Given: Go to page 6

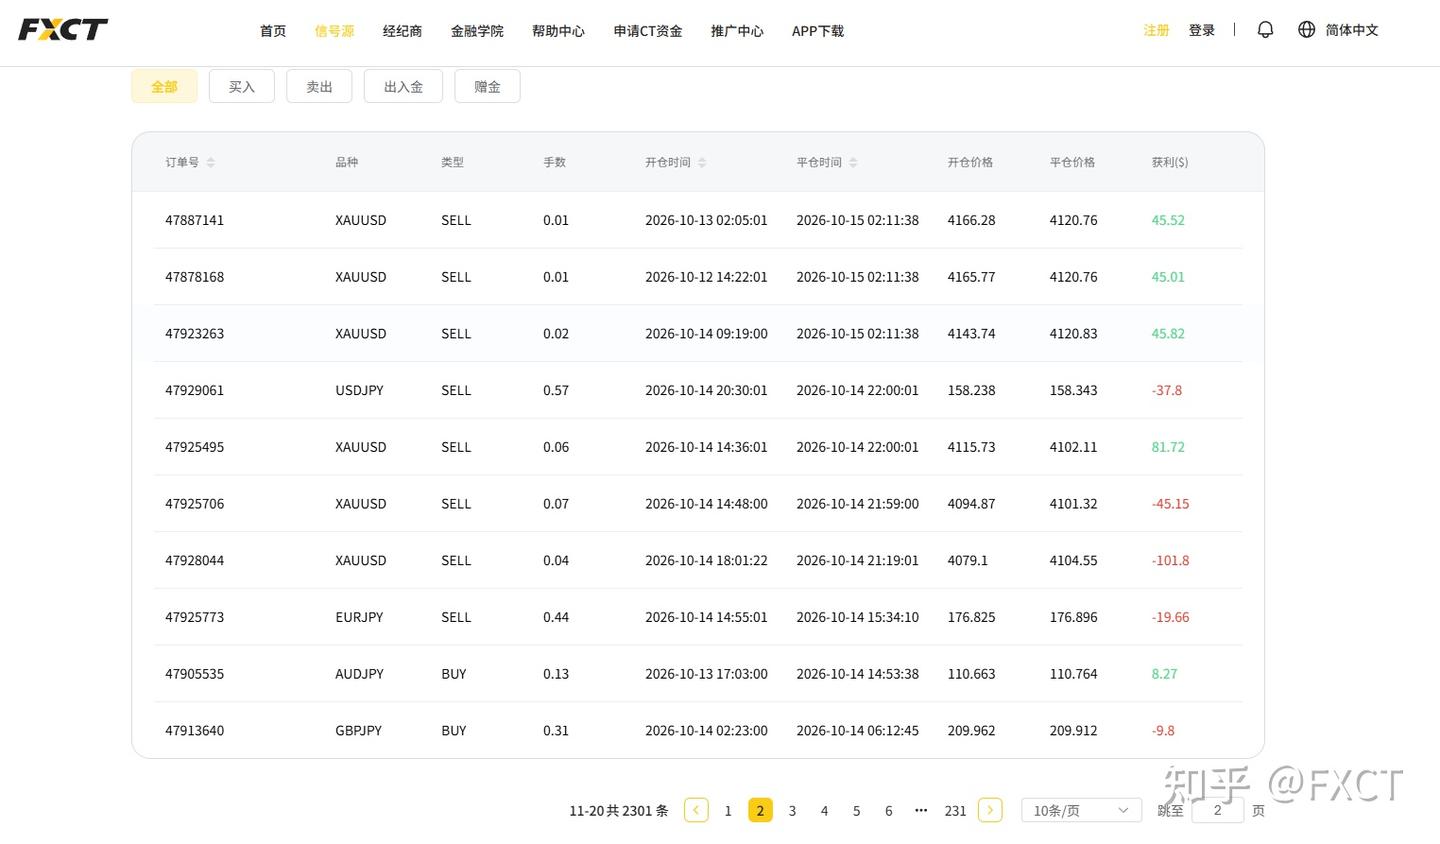Looking at the screenshot, I should click(x=888, y=810).
